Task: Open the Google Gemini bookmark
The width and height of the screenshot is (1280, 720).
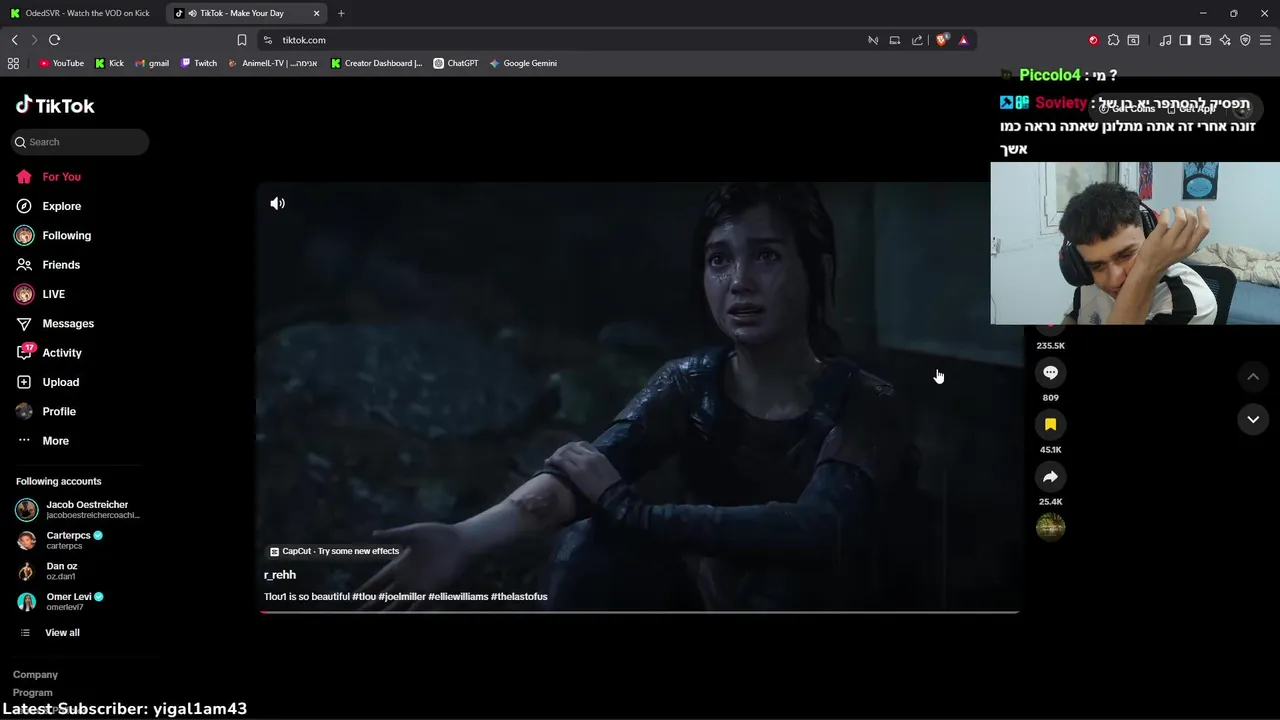Action: point(523,63)
